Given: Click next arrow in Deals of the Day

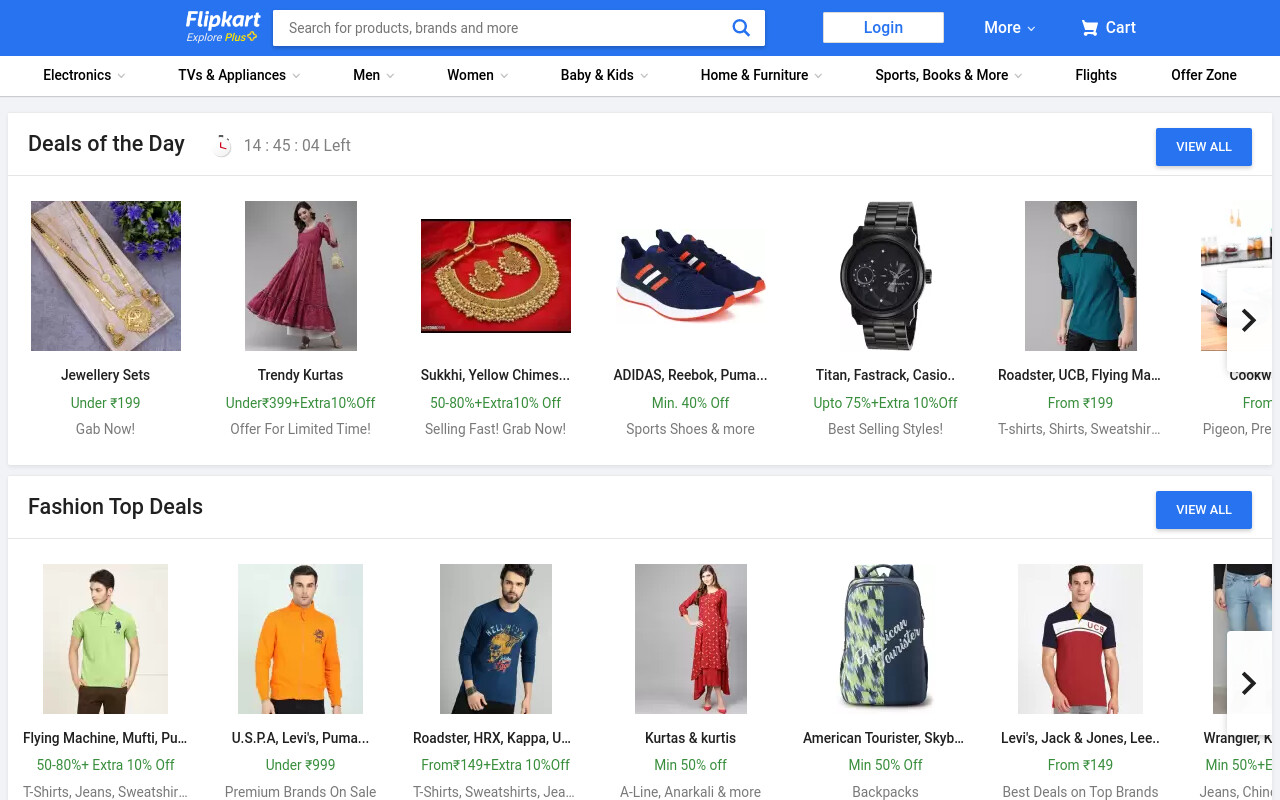Looking at the screenshot, I should tap(1248, 320).
